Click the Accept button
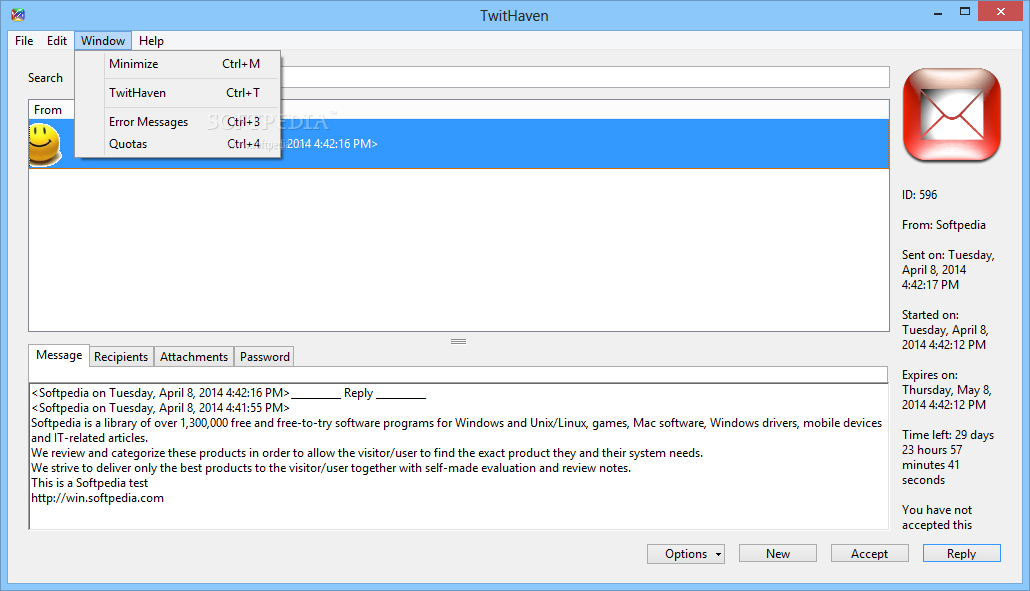Image resolution: width=1030 pixels, height=591 pixels. [x=870, y=554]
